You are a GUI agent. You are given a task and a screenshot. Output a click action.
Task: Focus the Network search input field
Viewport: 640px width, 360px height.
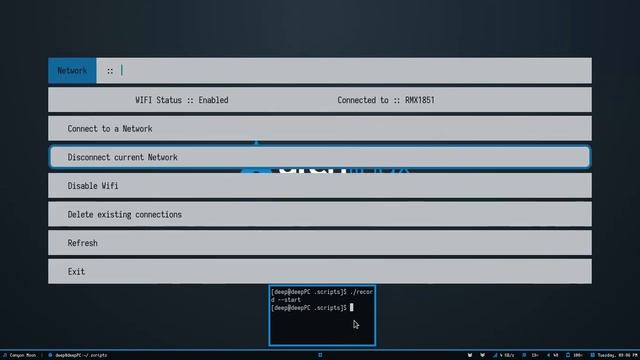344,71
